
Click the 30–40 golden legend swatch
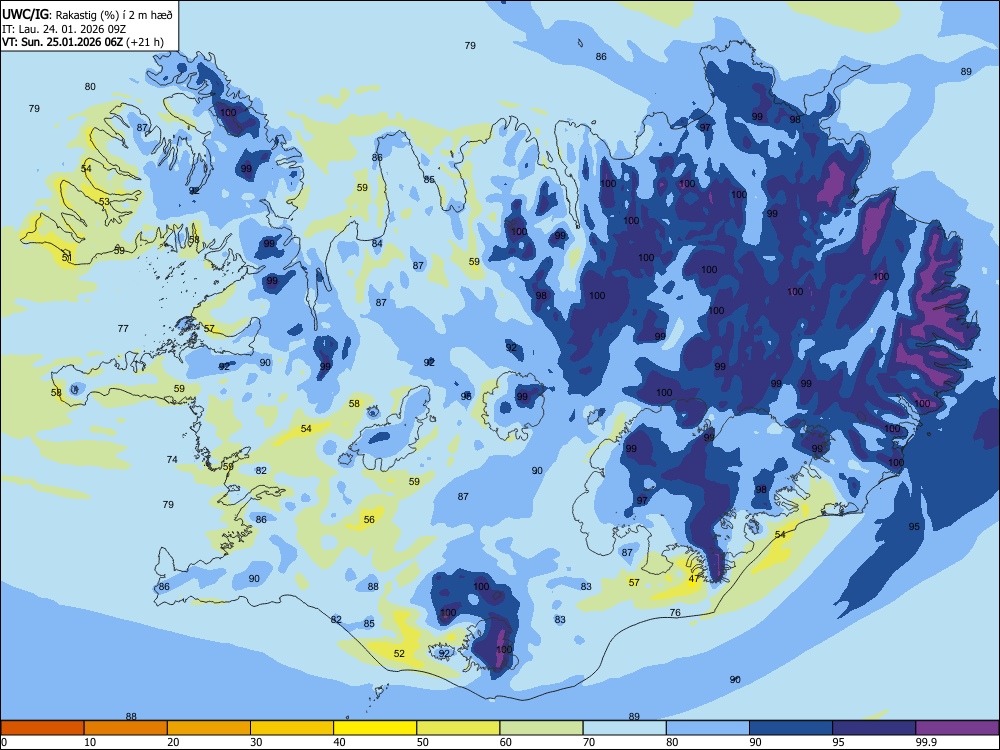292,728
